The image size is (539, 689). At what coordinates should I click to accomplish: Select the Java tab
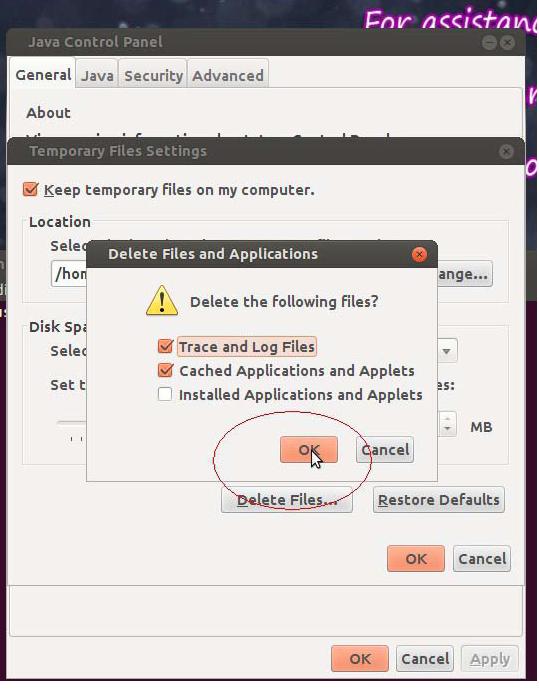click(97, 76)
